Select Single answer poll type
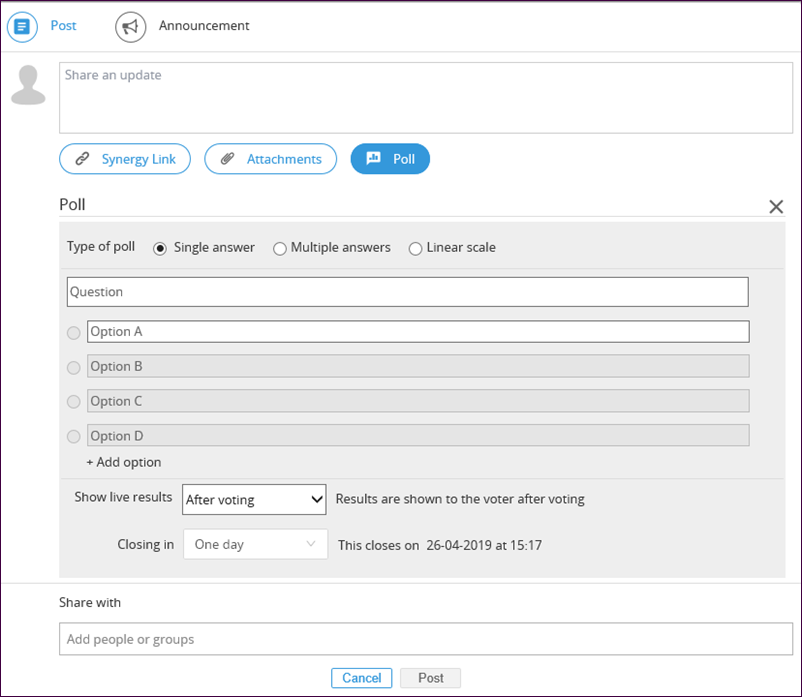802x697 pixels. [160, 249]
